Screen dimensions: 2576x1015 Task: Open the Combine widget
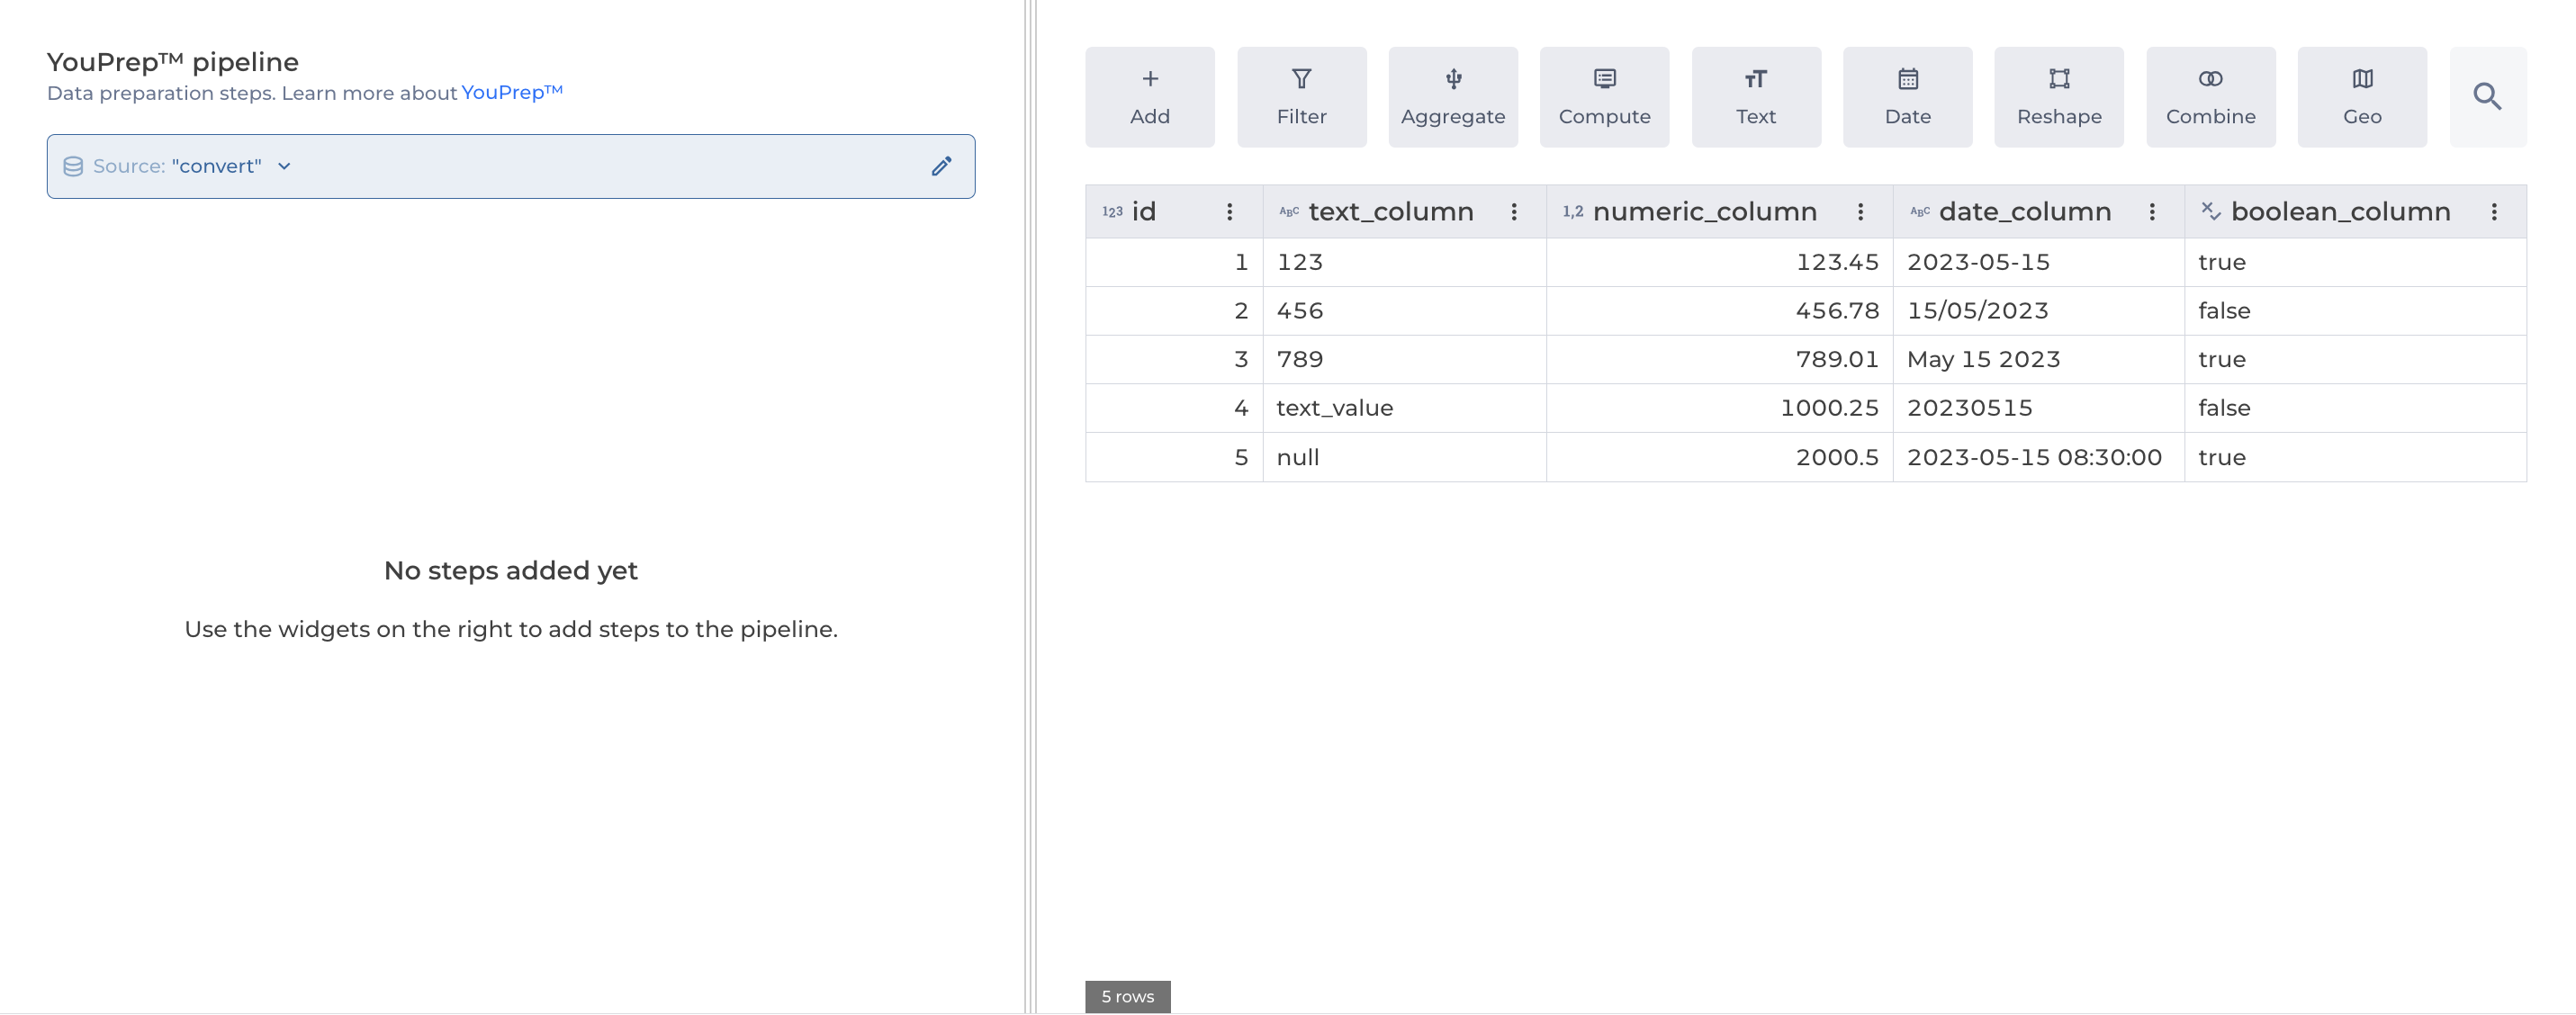[x=2210, y=97]
